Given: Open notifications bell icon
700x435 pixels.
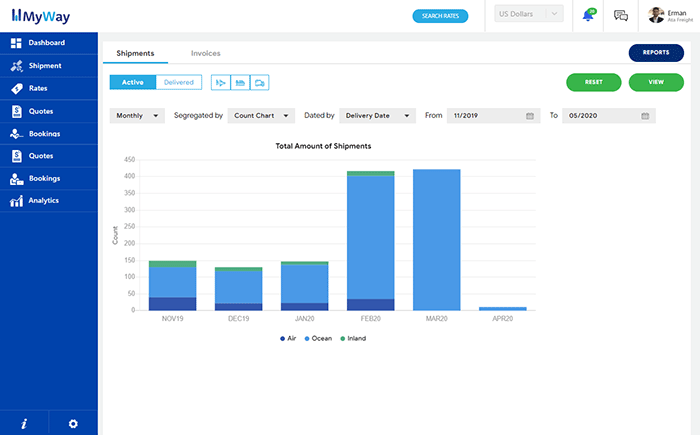Looking at the screenshot, I should (588, 16).
